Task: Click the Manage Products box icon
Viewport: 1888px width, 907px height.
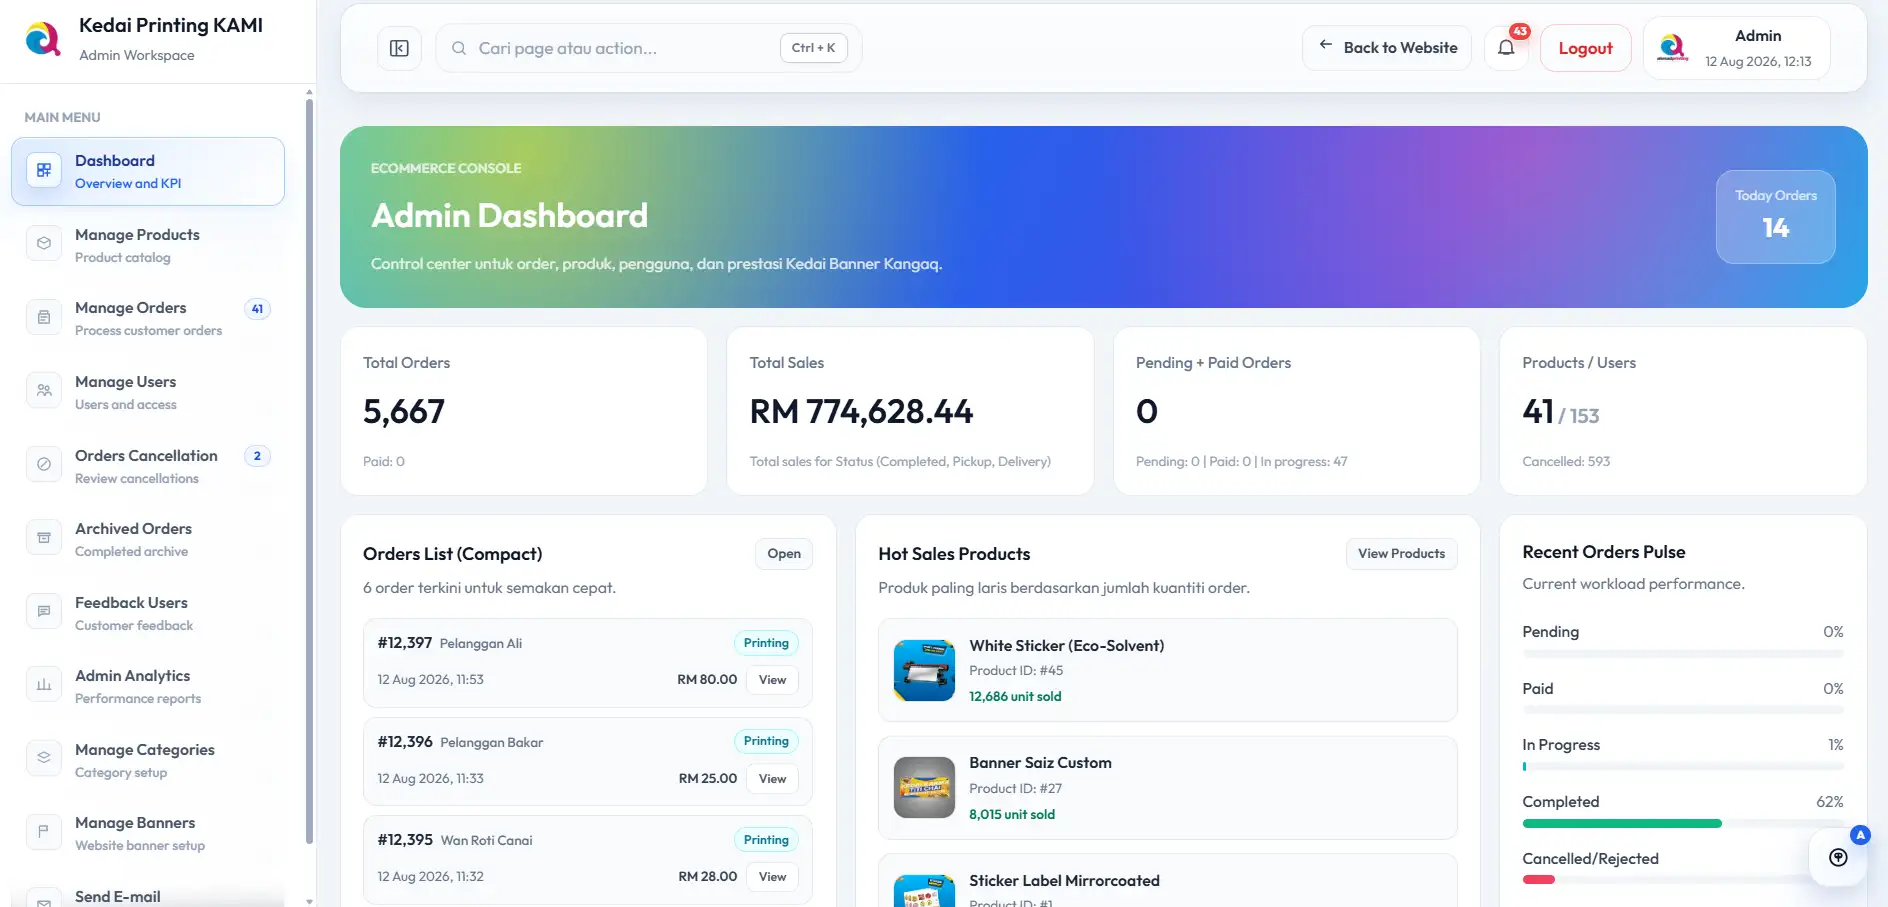Action: (x=44, y=244)
